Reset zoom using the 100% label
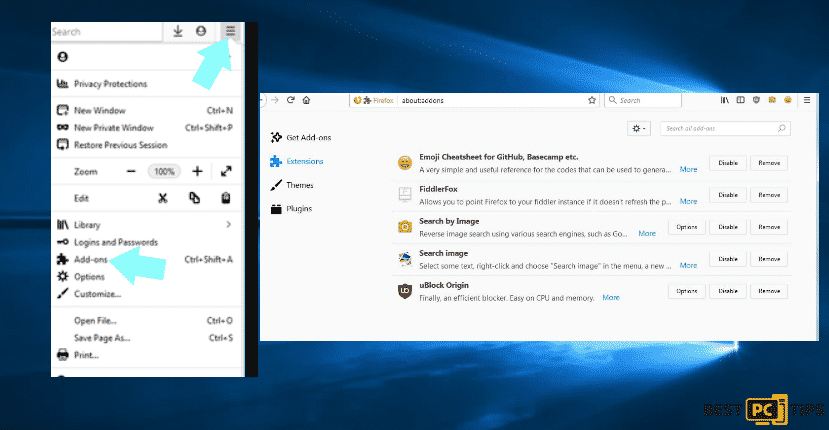829x430 pixels. coord(164,171)
